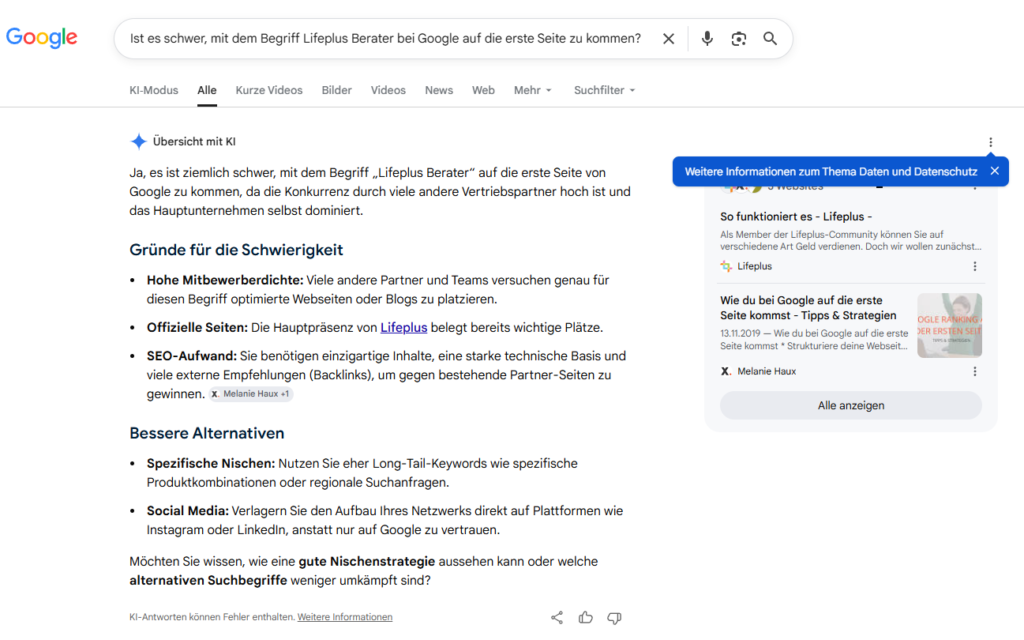Image resolution: width=1024 pixels, height=640 pixels.
Task: Click Alle anzeigen button
Action: (x=850, y=406)
